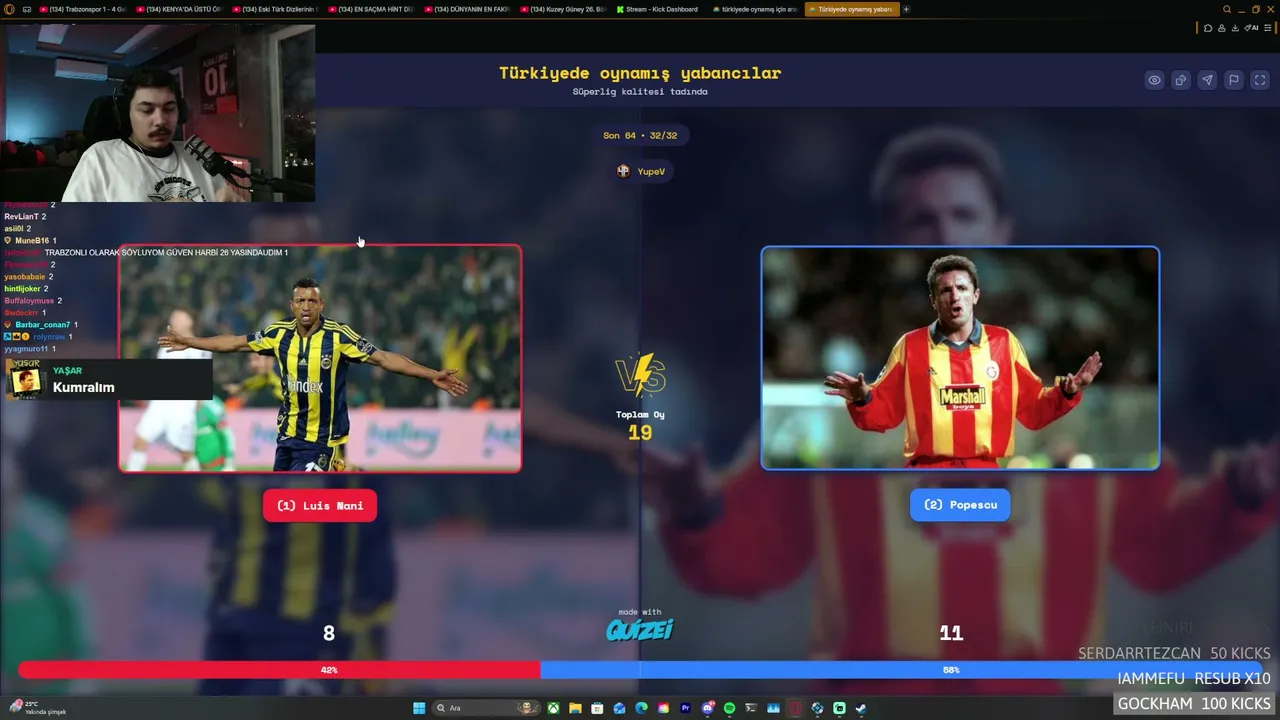Viewport: 1280px width, 720px height.
Task: Open File Explorer from taskbar
Action: point(575,708)
